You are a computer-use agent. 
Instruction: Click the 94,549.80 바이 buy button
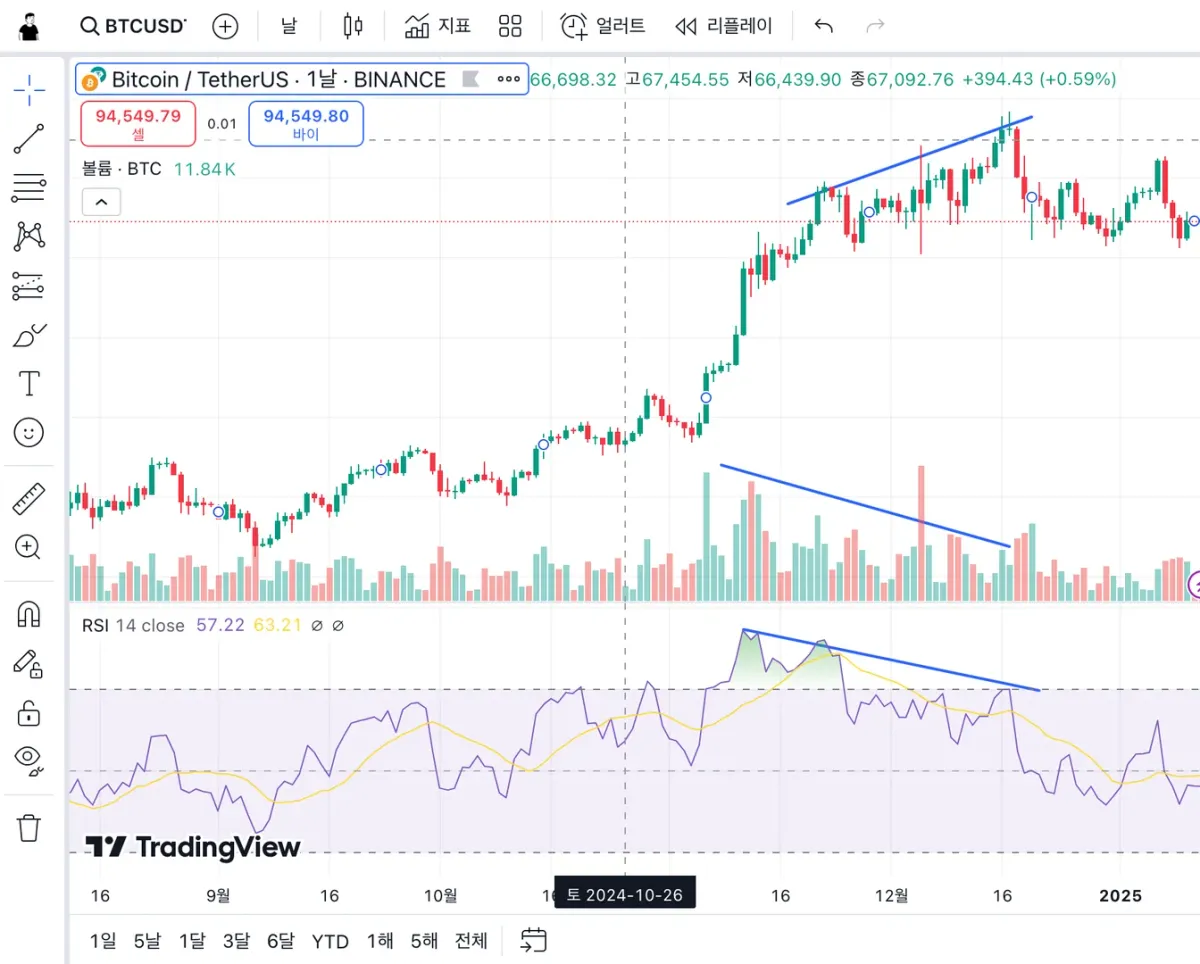tap(306, 124)
